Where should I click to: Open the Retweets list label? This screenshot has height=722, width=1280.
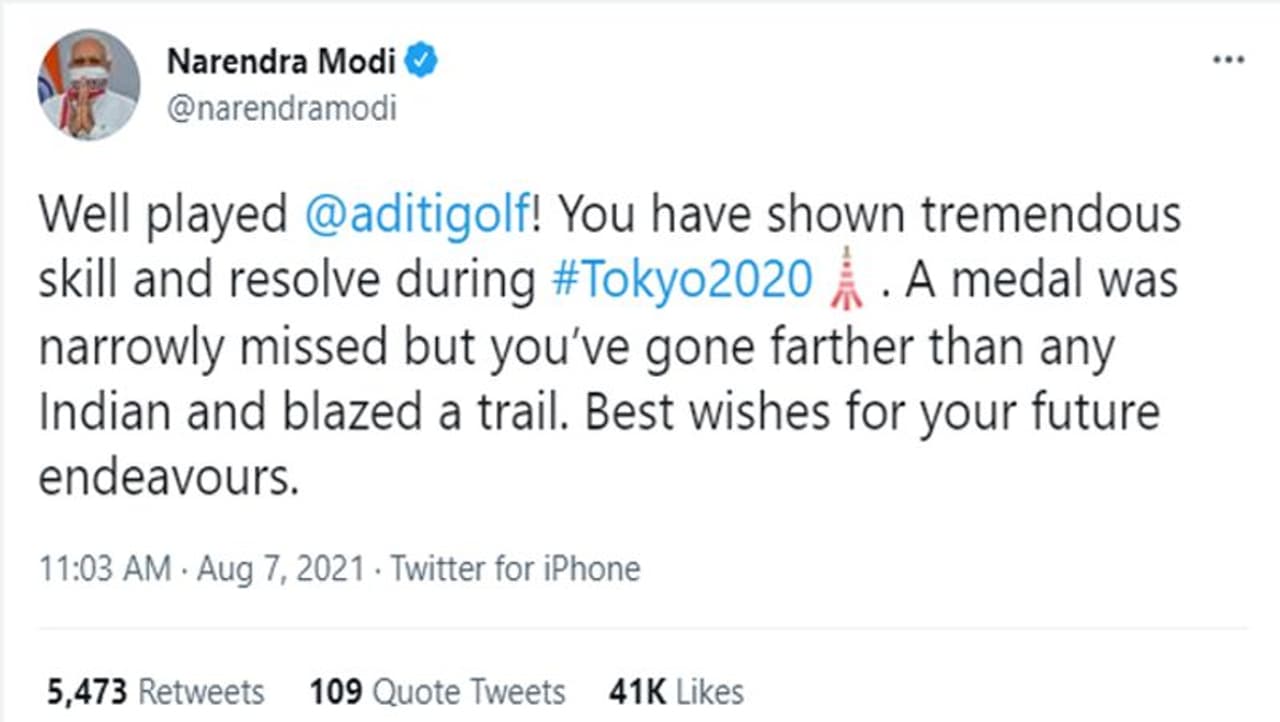[201, 691]
